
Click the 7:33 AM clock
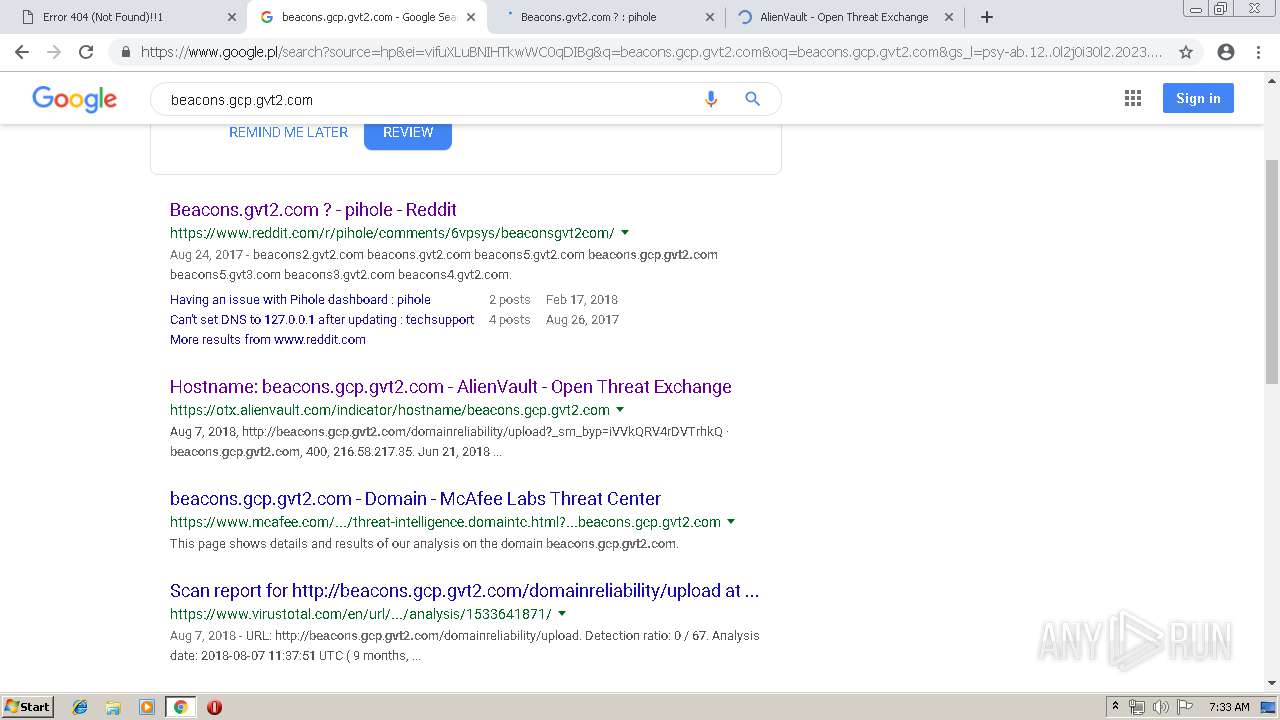pos(1229,707)
